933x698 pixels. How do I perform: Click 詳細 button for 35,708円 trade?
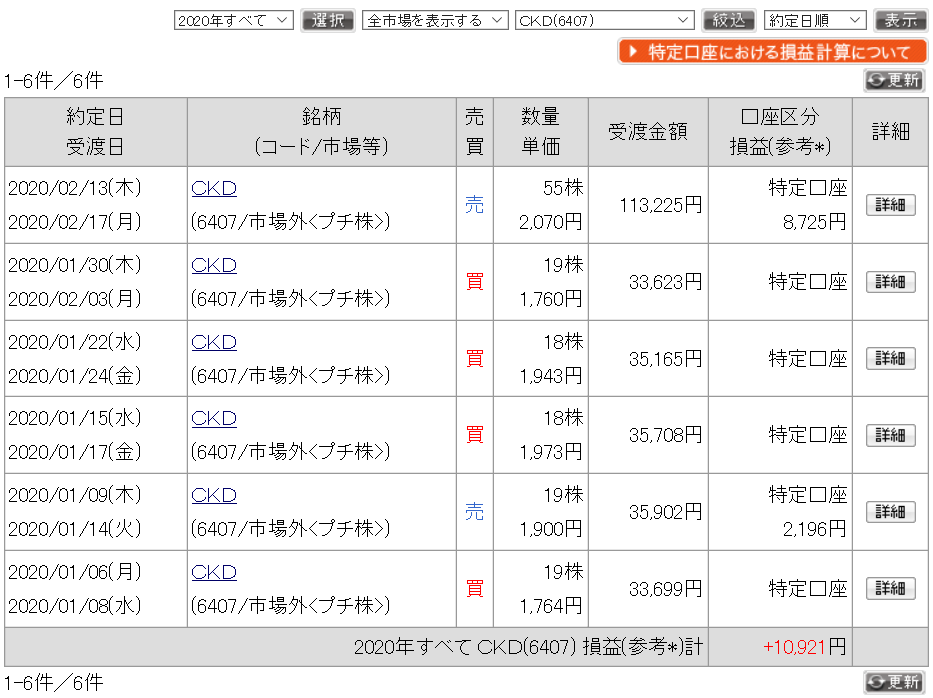click(x=890, y=435)
